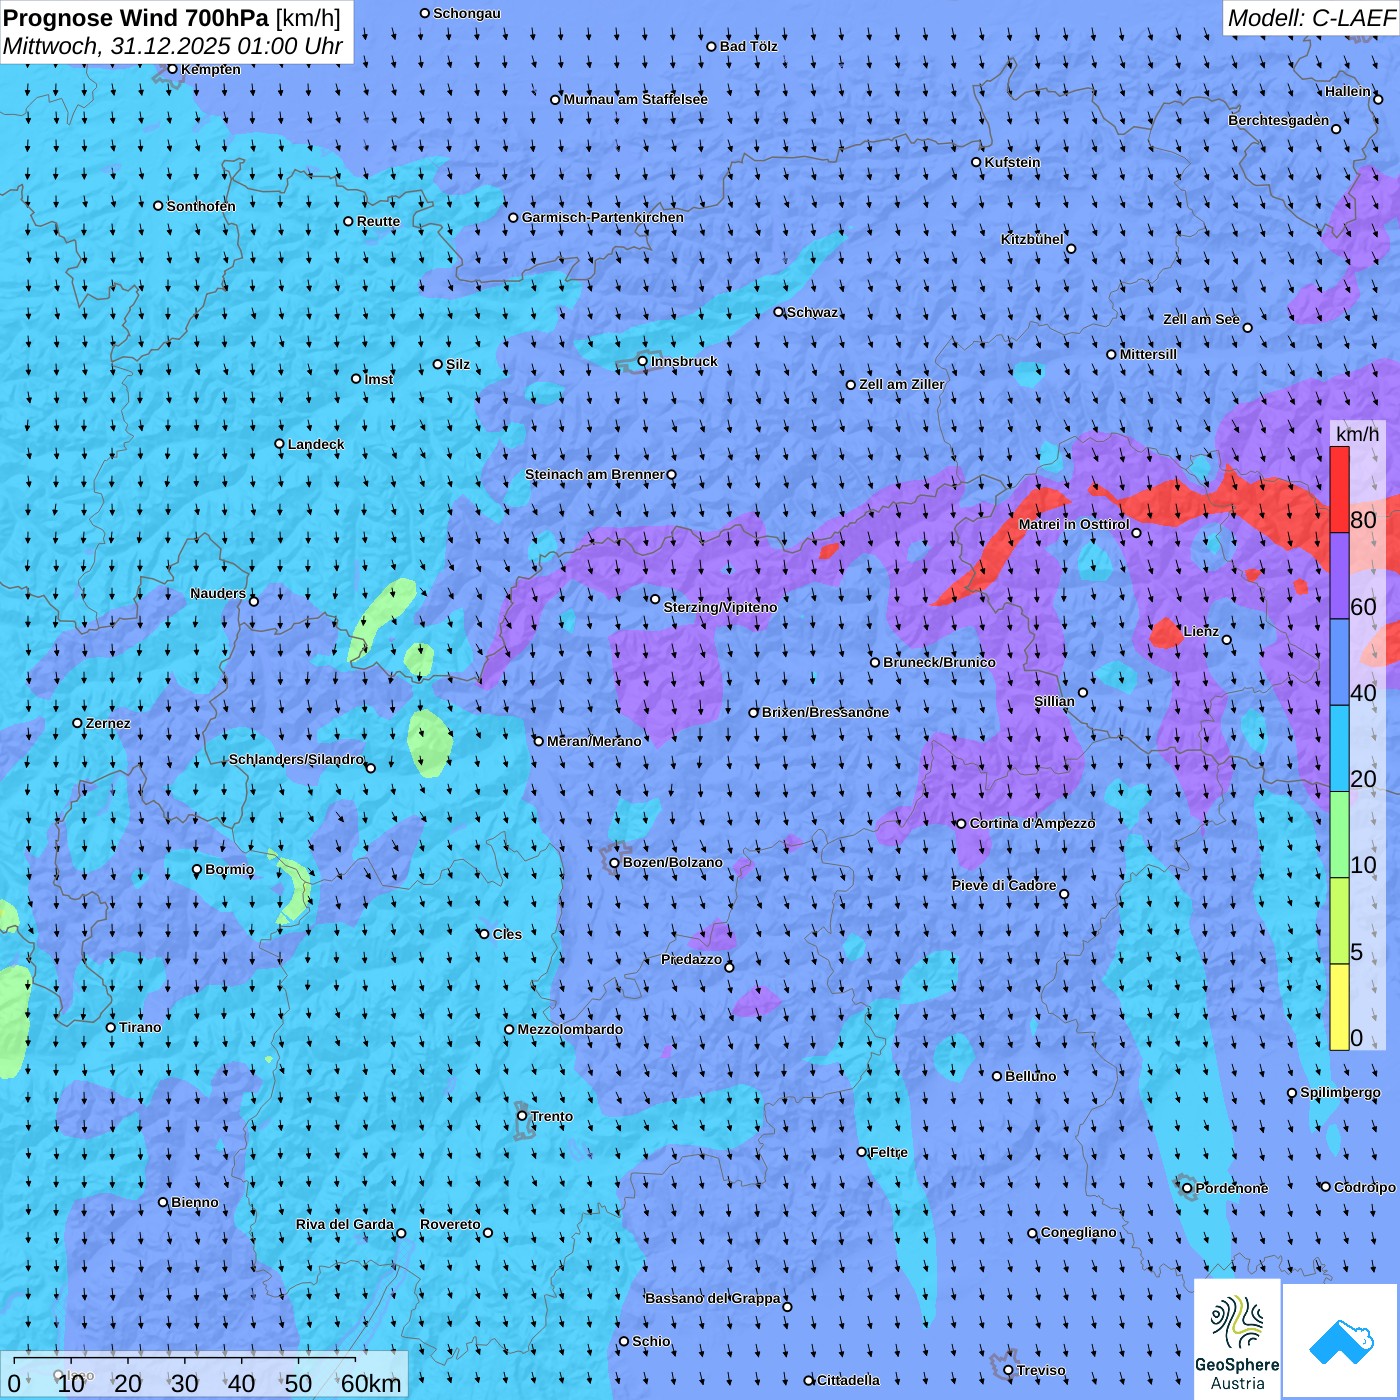Click the 'Belluno' label
The image size is (1400, 1400).
(x=1030, y=1076)
